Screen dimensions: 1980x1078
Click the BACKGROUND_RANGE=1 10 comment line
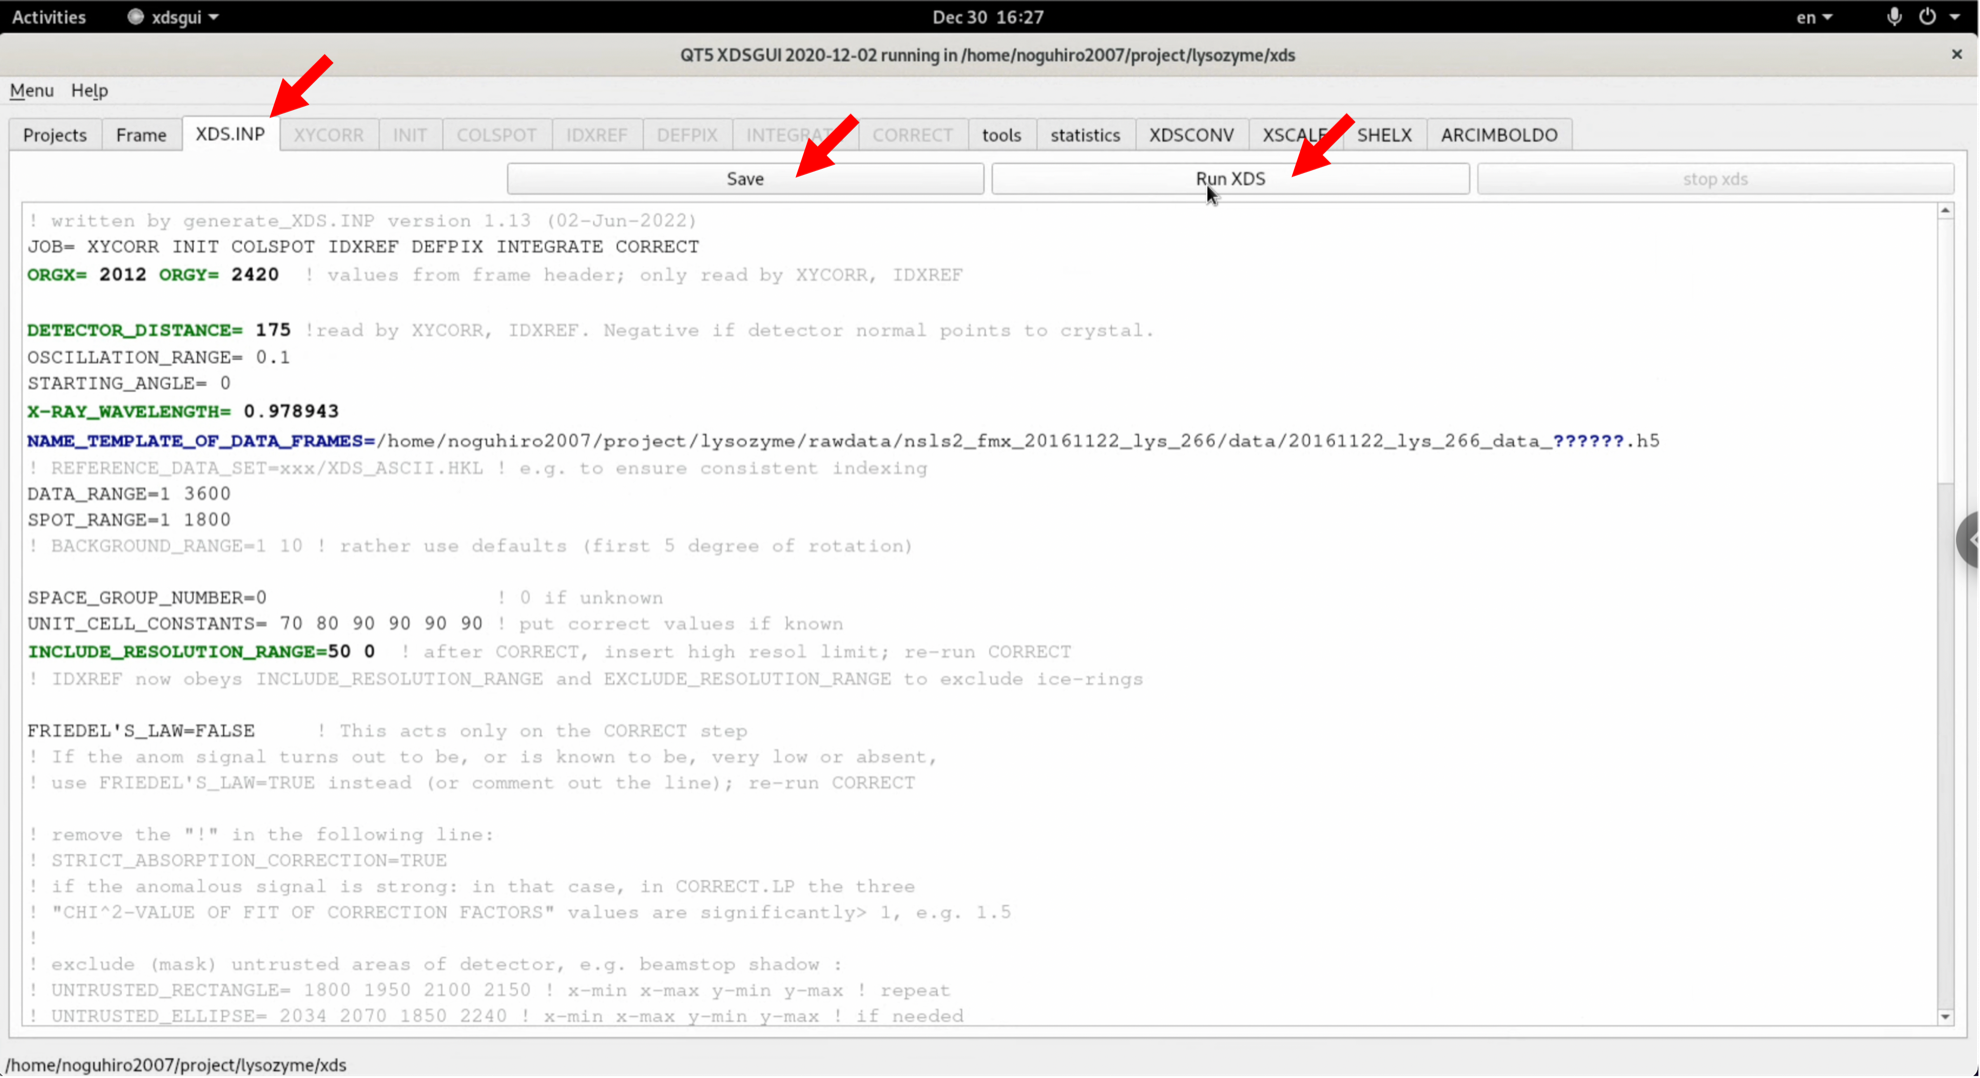[x=470, y=547]
